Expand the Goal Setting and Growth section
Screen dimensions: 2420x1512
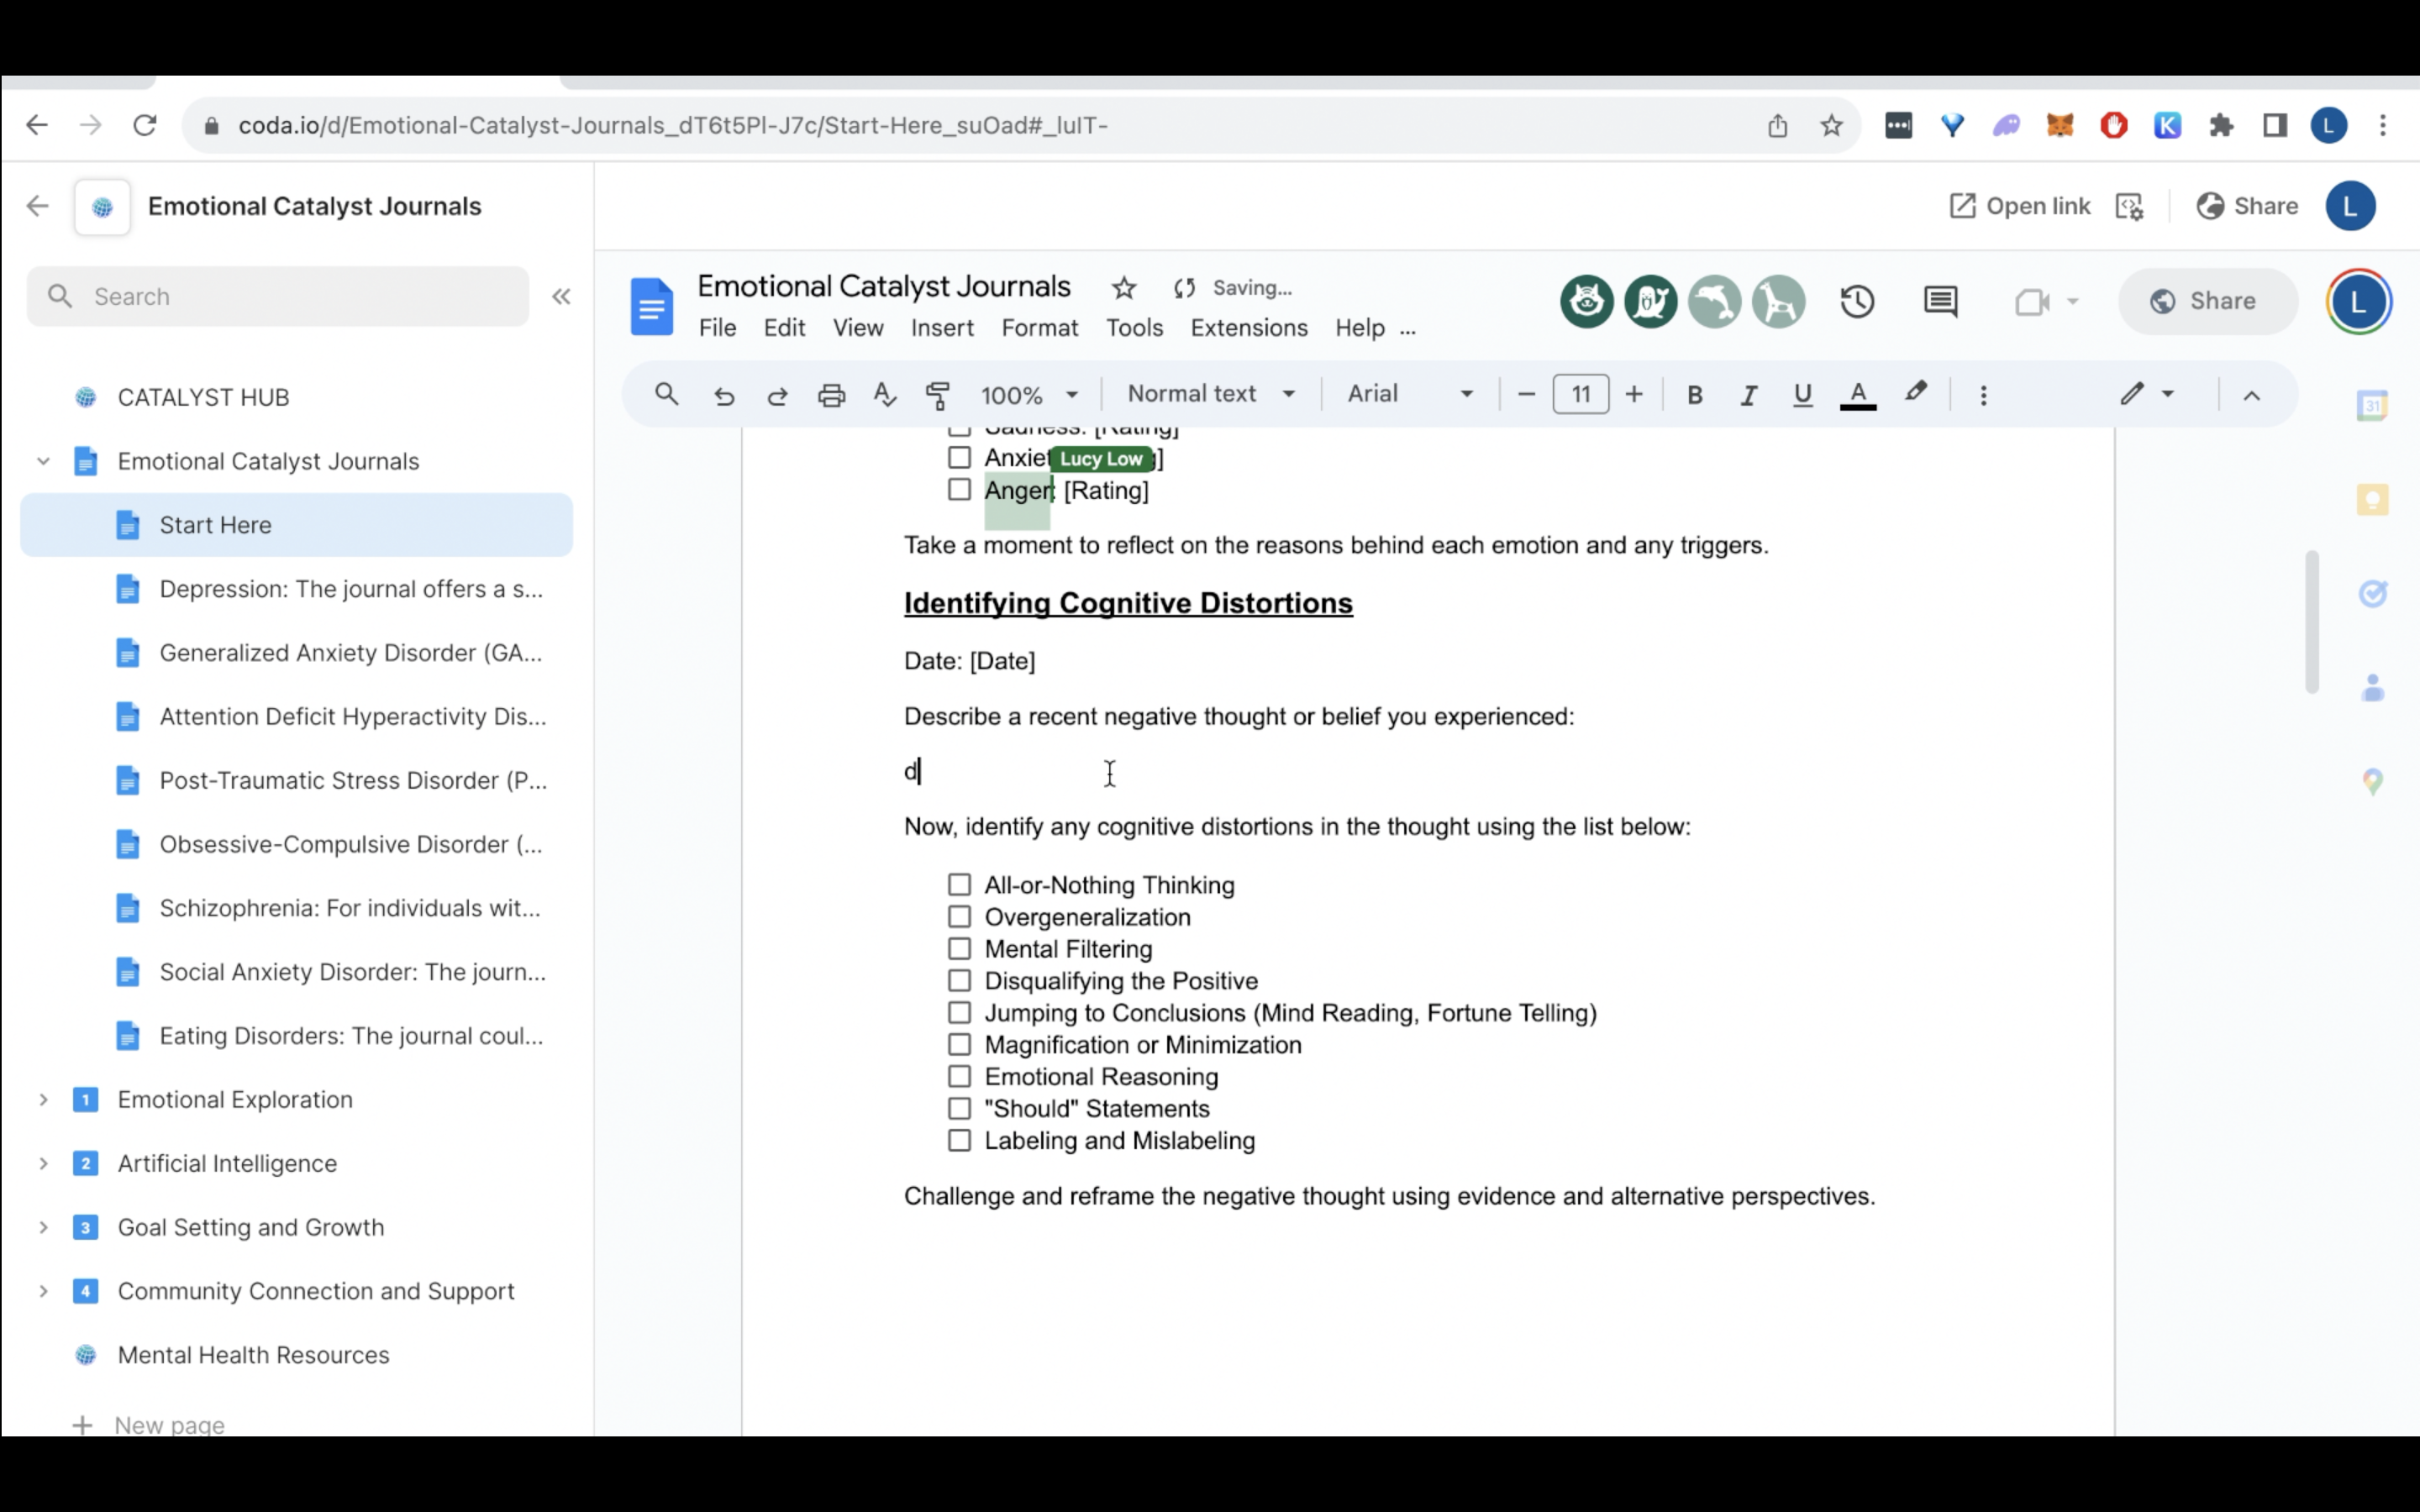coord(43,1227)
